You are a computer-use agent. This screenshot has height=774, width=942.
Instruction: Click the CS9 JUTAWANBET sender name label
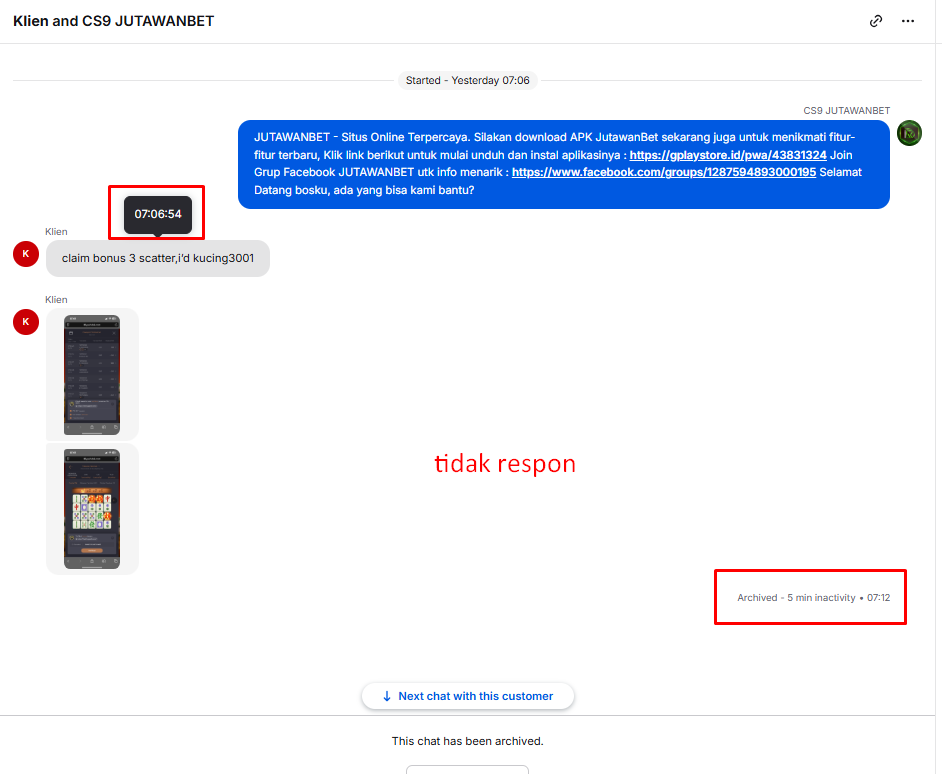pyautogui.click(x=846, y=111)
